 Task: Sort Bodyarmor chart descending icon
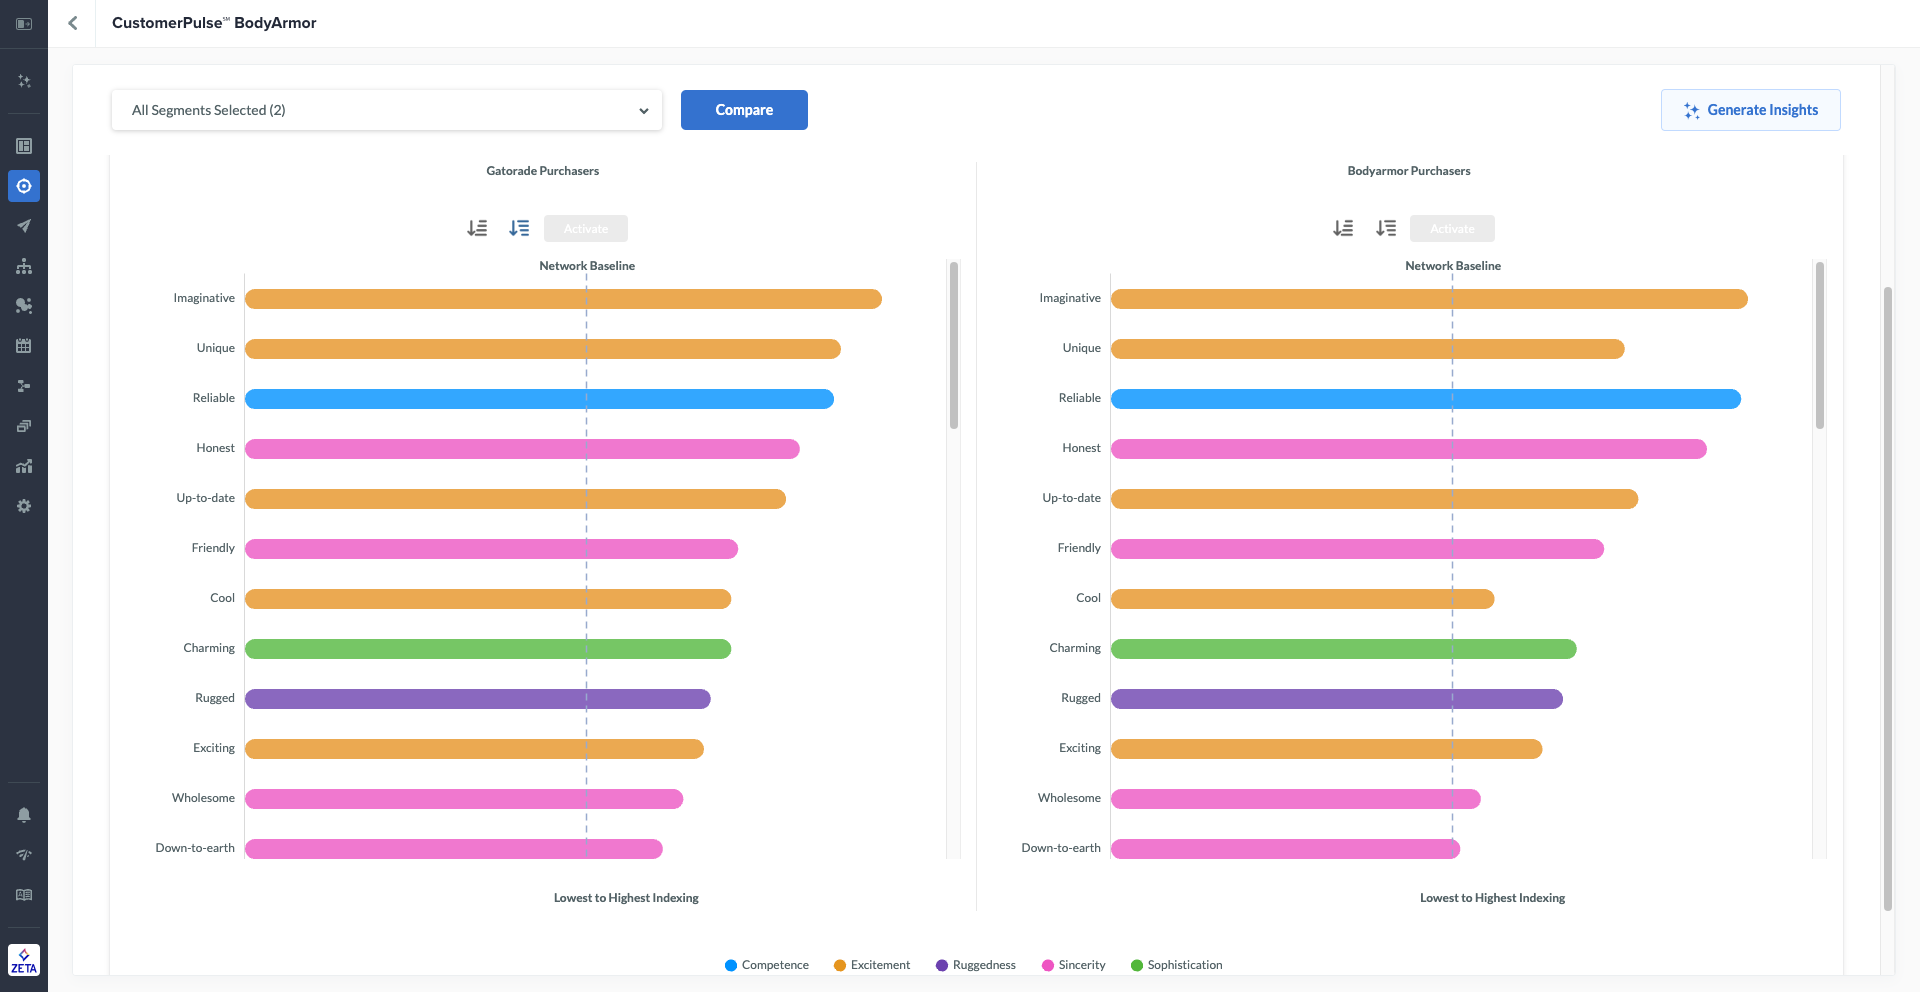coord(1386,228)
